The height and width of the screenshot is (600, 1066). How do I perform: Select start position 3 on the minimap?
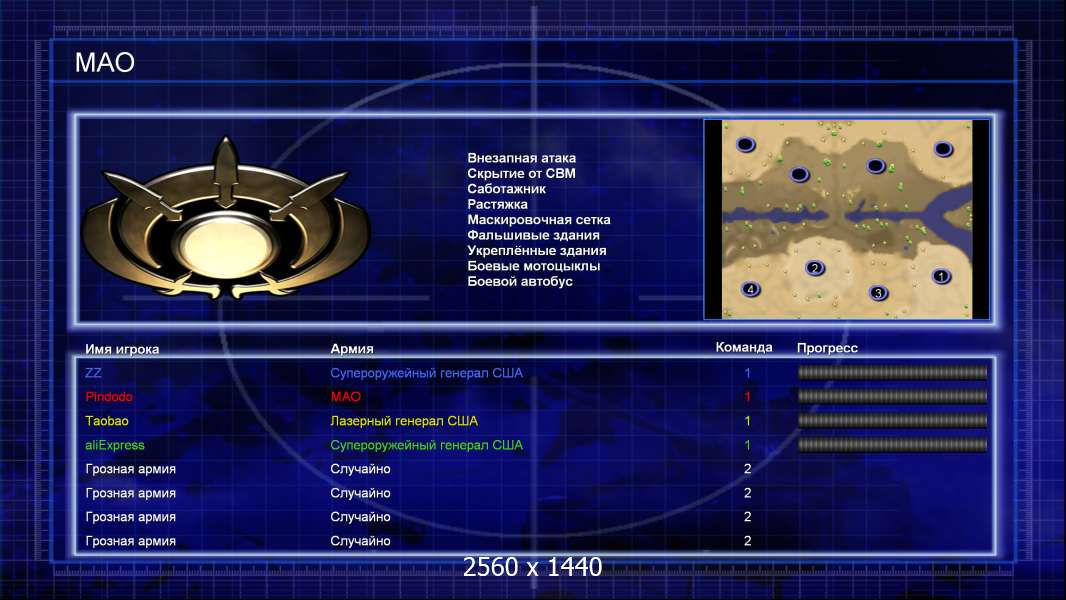[x=878, y=293]
